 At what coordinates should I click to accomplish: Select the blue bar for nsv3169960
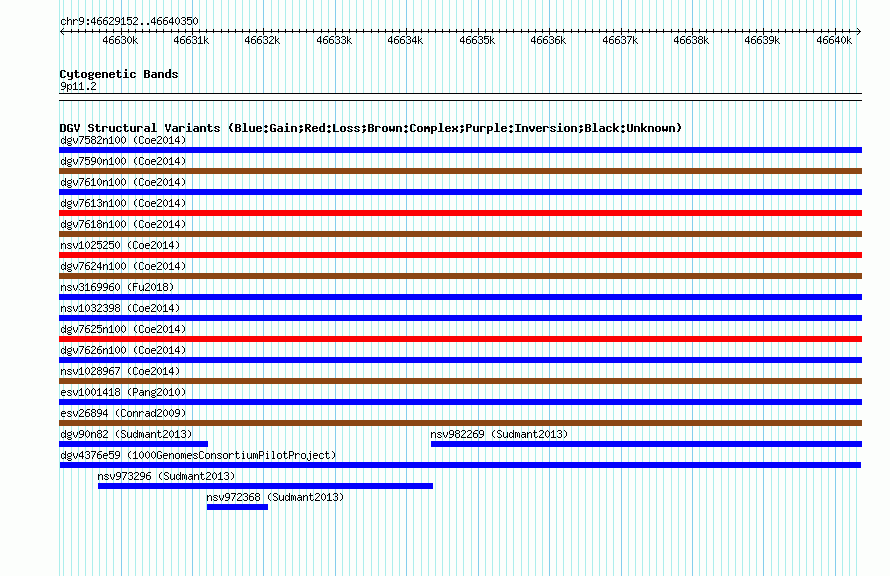pos(460,297)
